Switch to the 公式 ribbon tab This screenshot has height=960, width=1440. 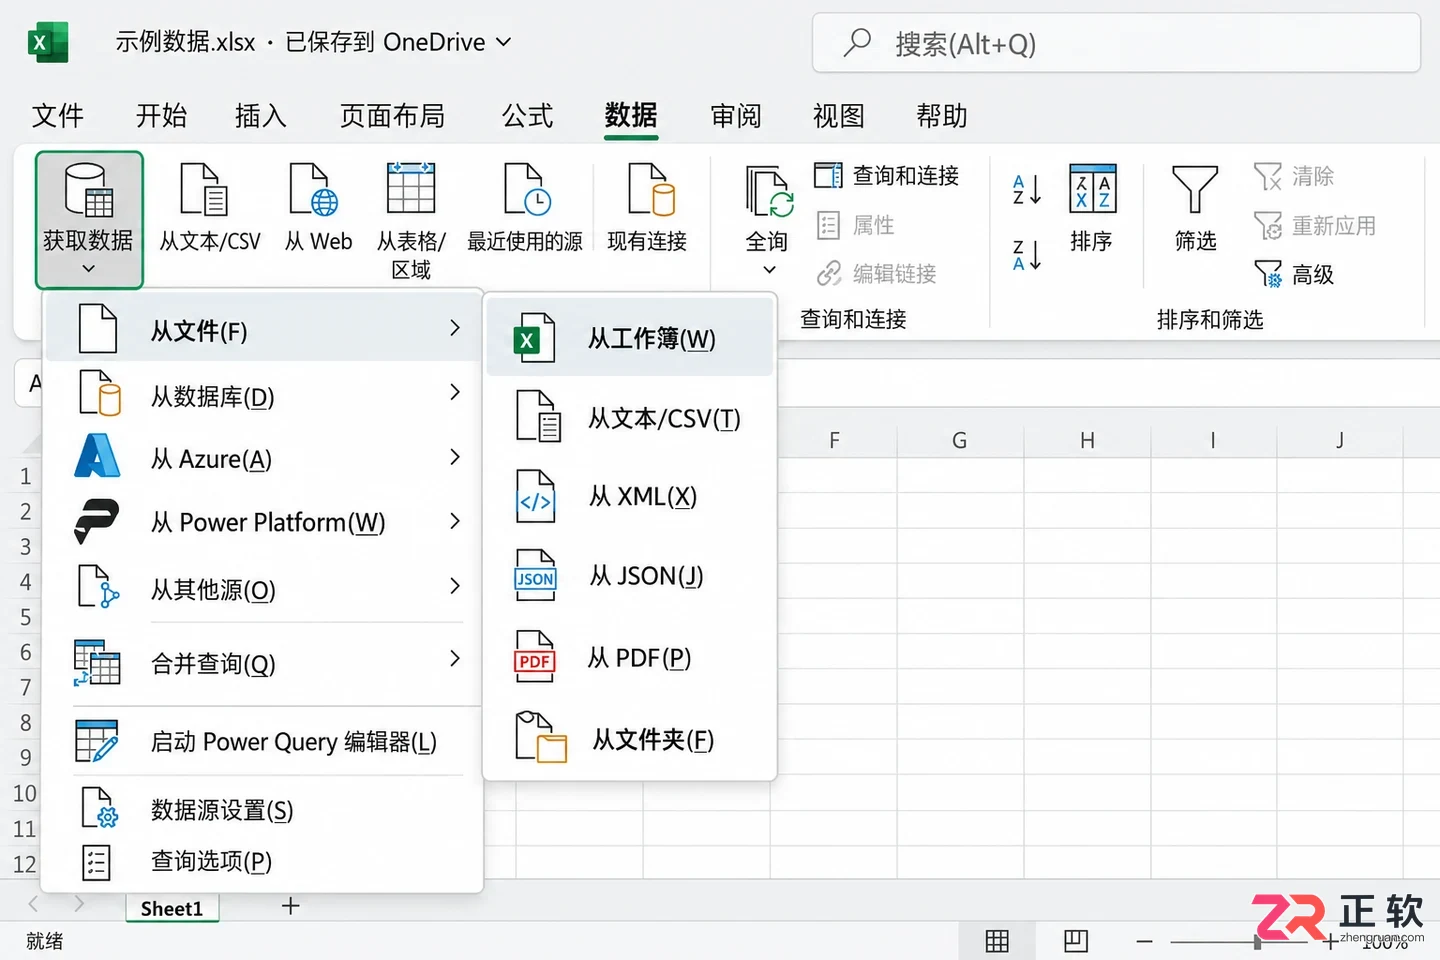(527, 116)
